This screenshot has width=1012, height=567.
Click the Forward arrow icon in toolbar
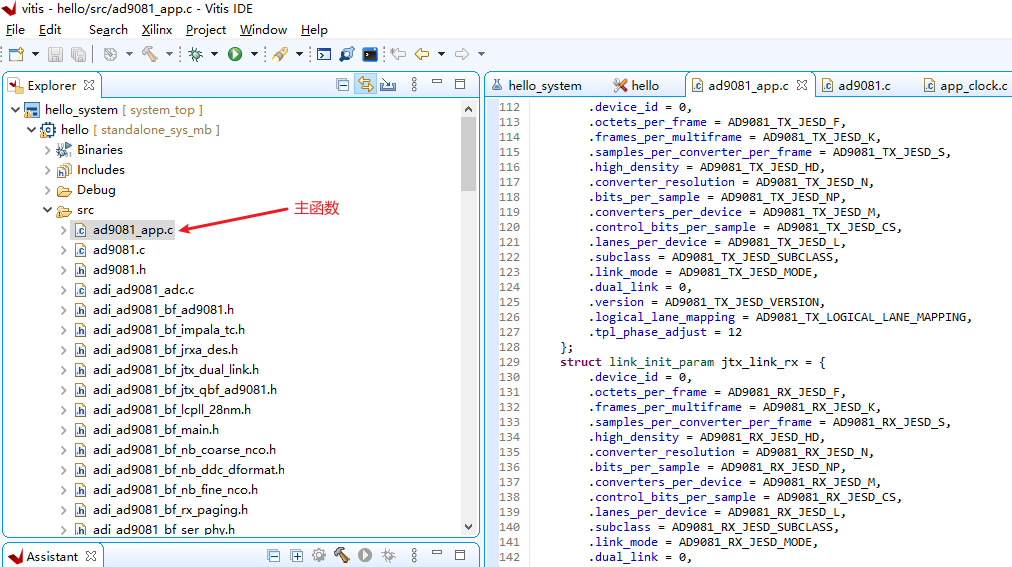pyautogui.click(x=461, y=54)
